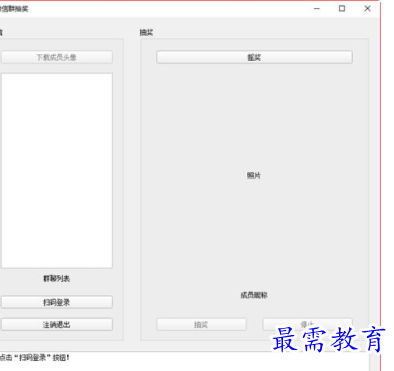Click the 下载成员头像 button
This screenshot has width=394, height=371.
click(56, 57)
